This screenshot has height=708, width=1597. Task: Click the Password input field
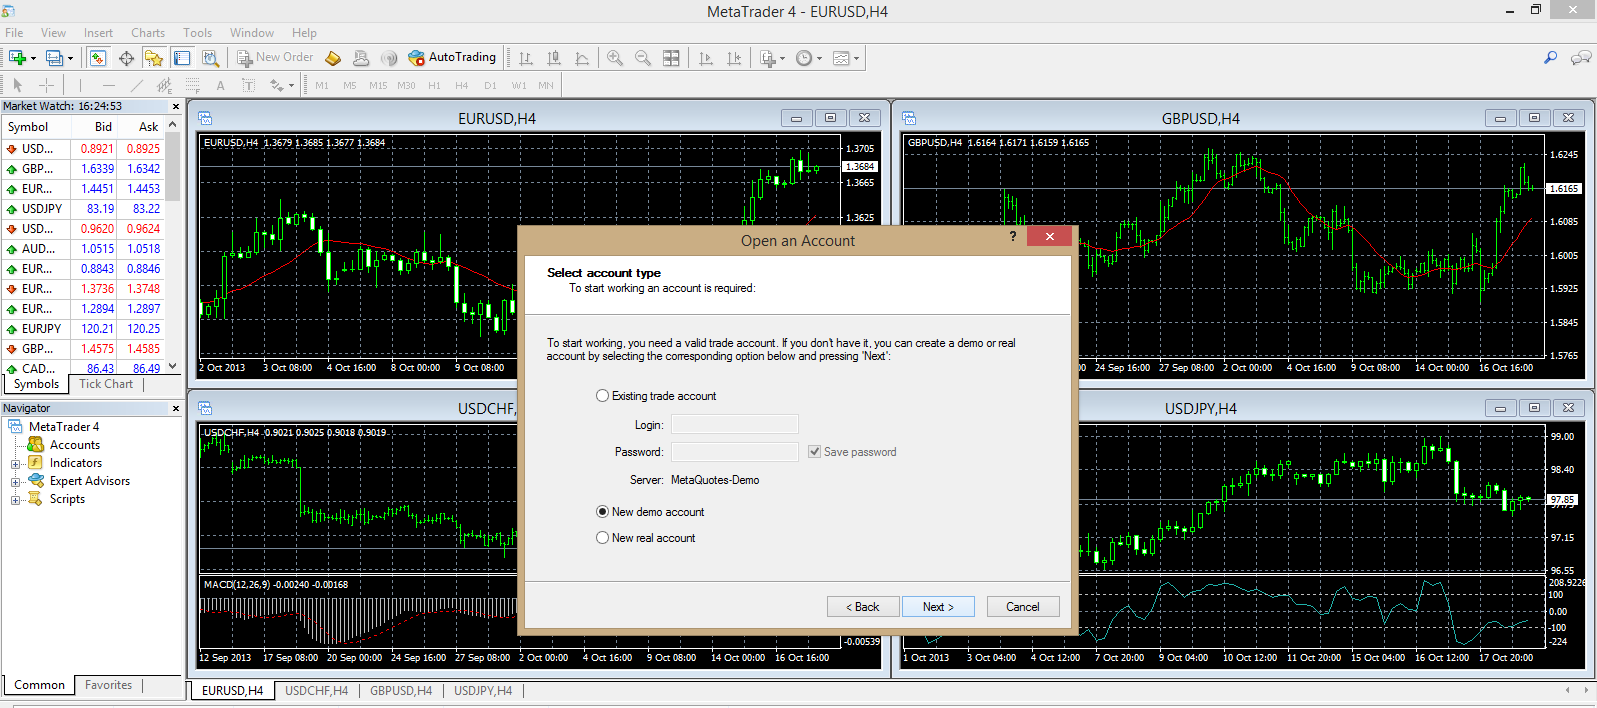[x=735, y=452]
